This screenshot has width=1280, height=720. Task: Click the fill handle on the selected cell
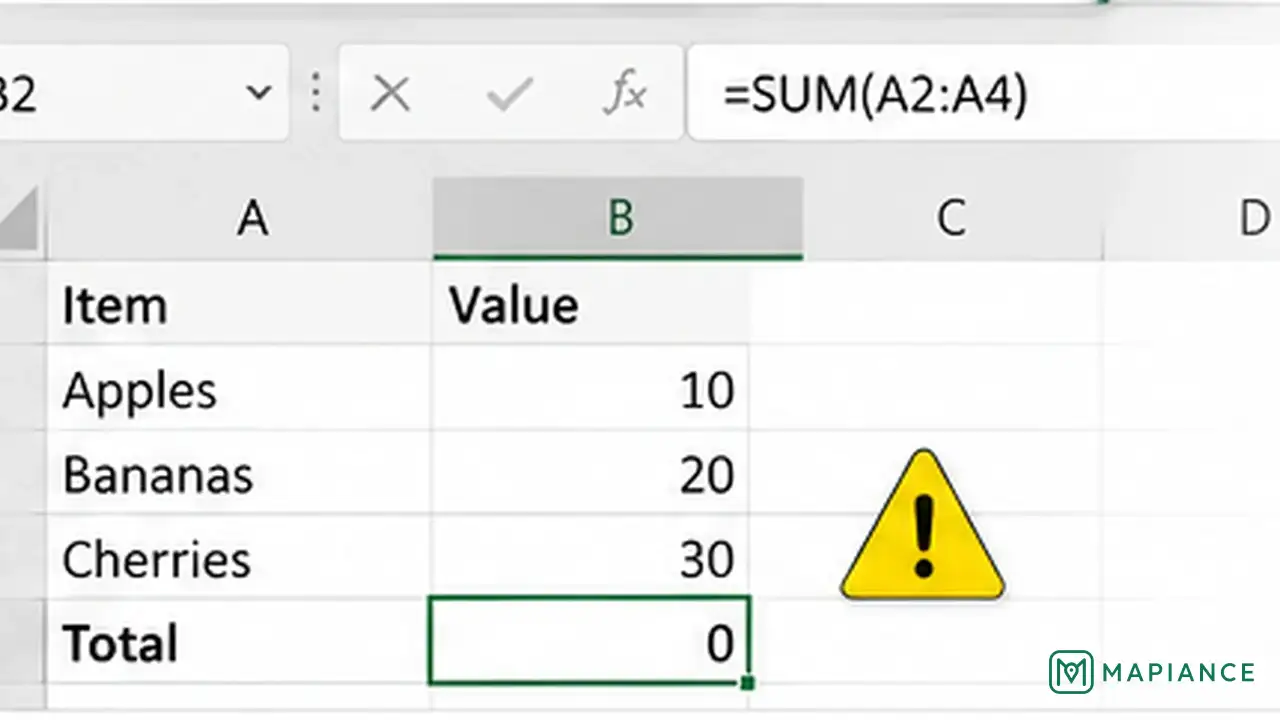[747, 683]
